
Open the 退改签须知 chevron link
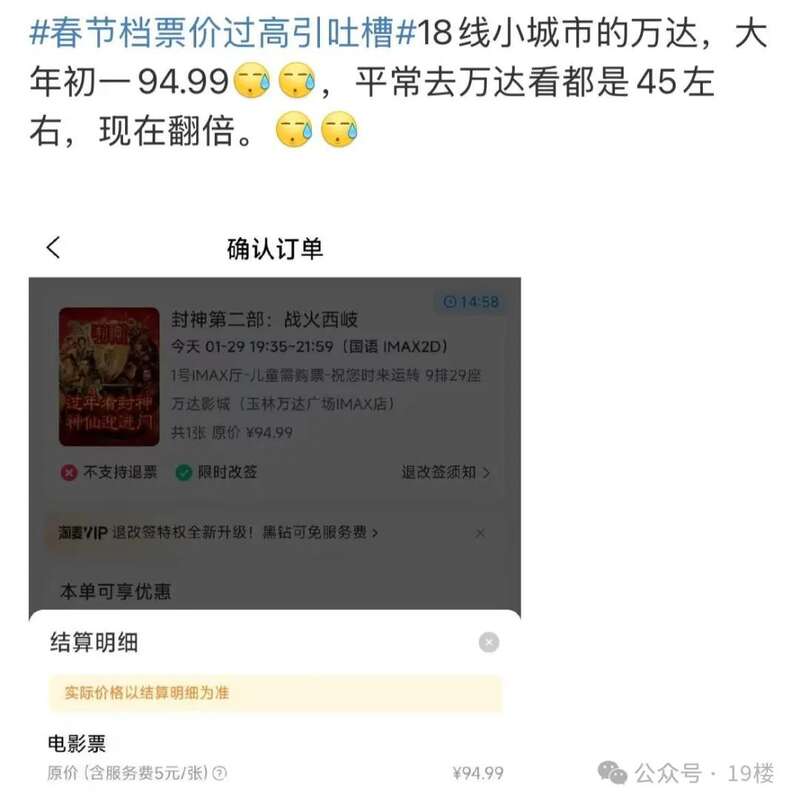coord(445,472)
